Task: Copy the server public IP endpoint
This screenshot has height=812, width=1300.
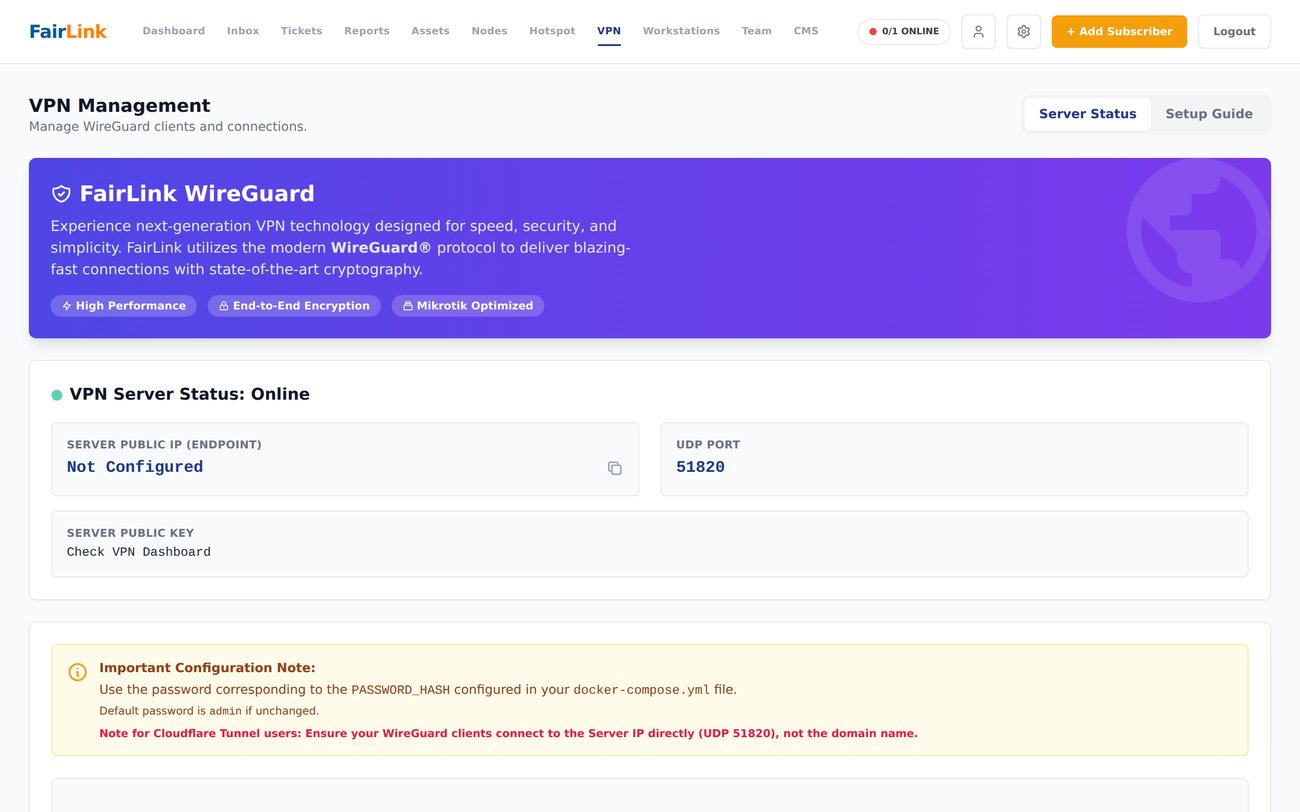Action: (614, 468)
